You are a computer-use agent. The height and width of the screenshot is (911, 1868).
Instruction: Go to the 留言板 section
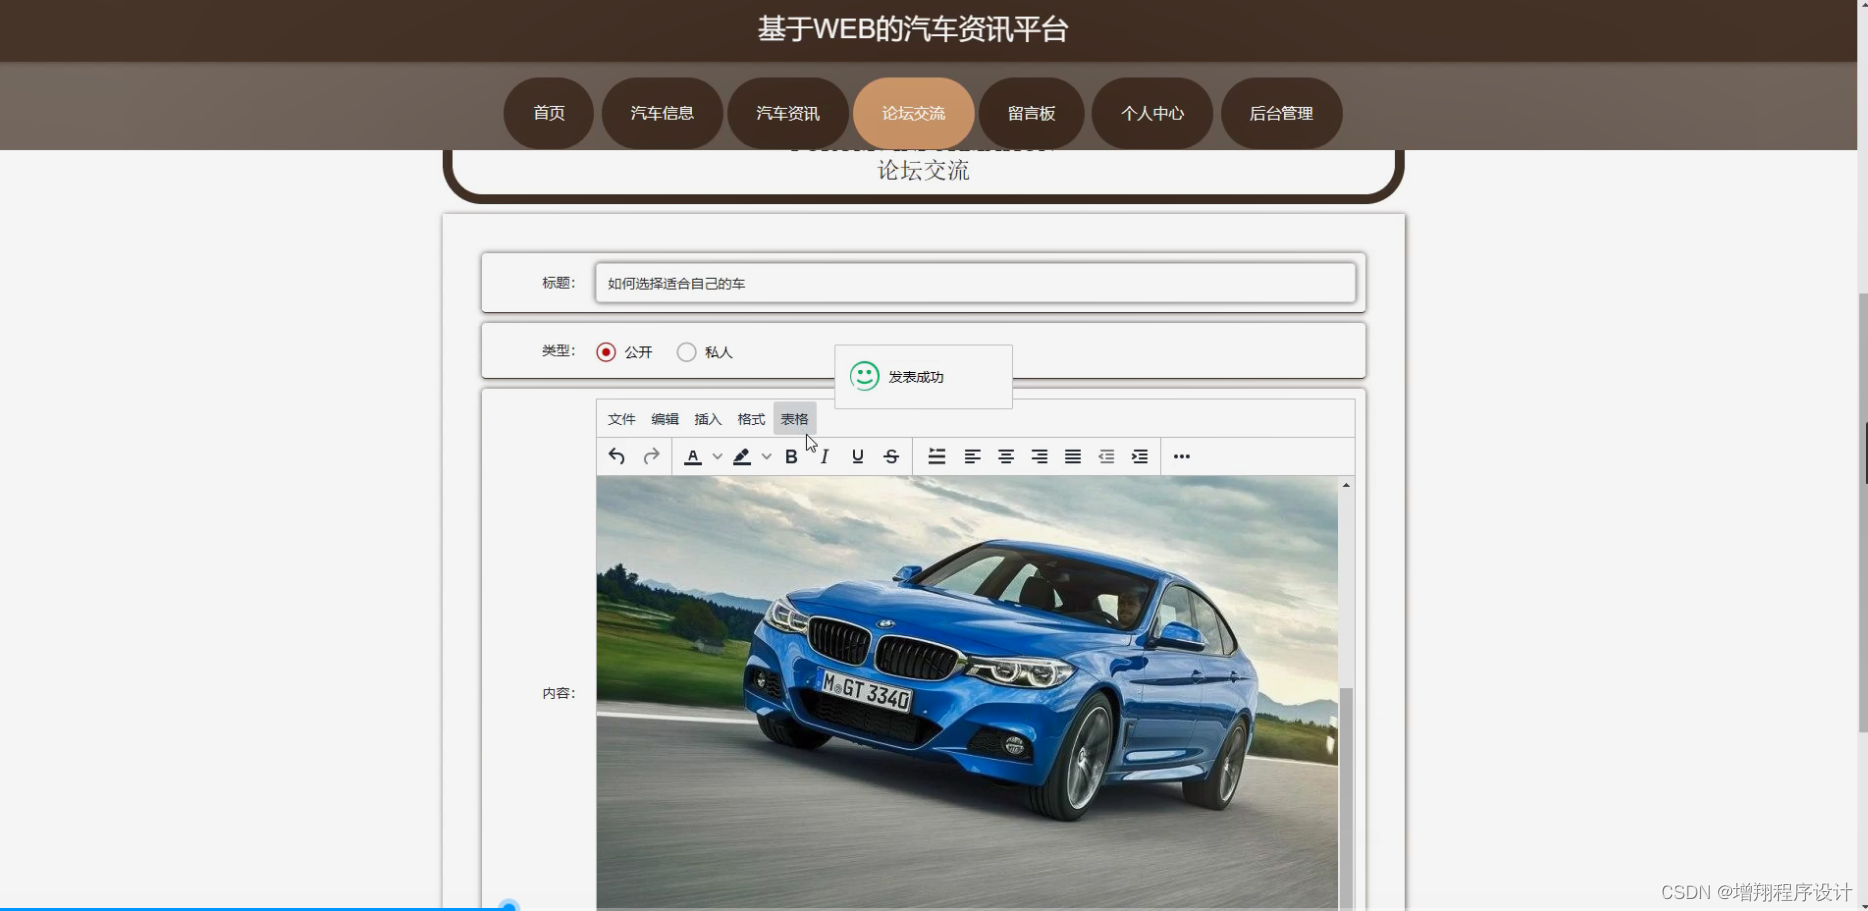pos(1031,113)
